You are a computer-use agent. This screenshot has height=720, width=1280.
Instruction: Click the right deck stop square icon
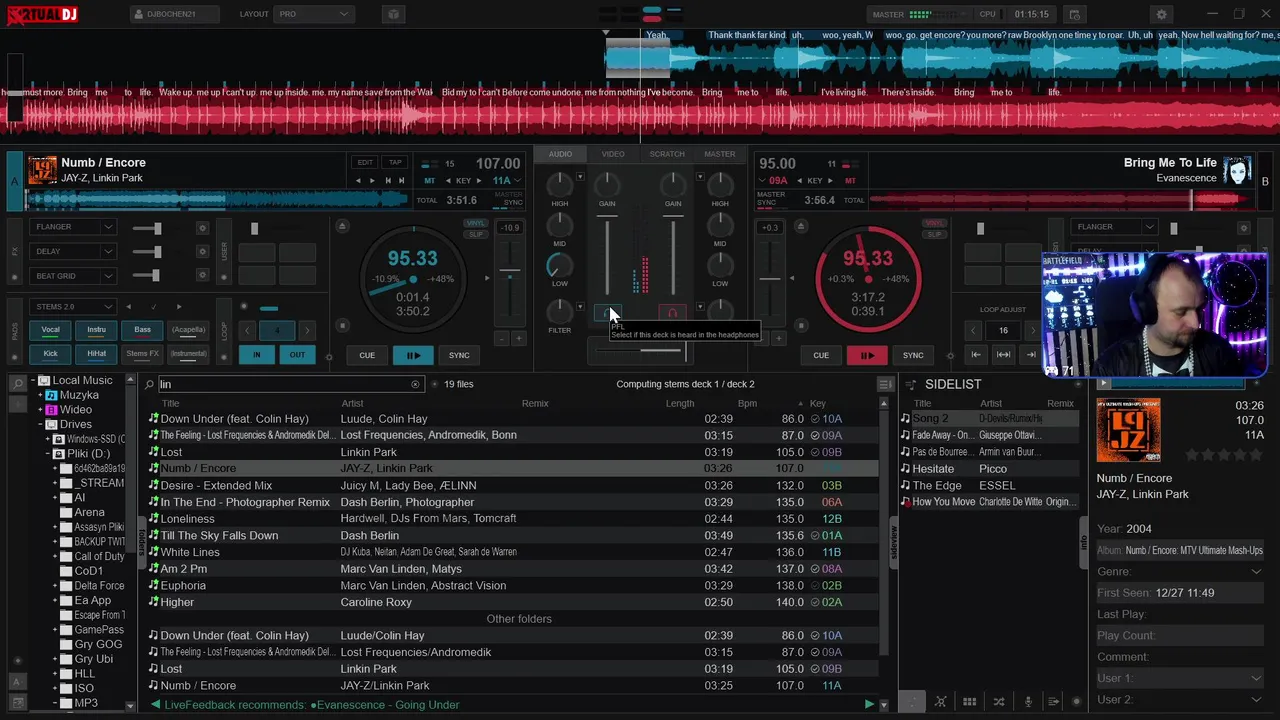click(x=800, y=325)
